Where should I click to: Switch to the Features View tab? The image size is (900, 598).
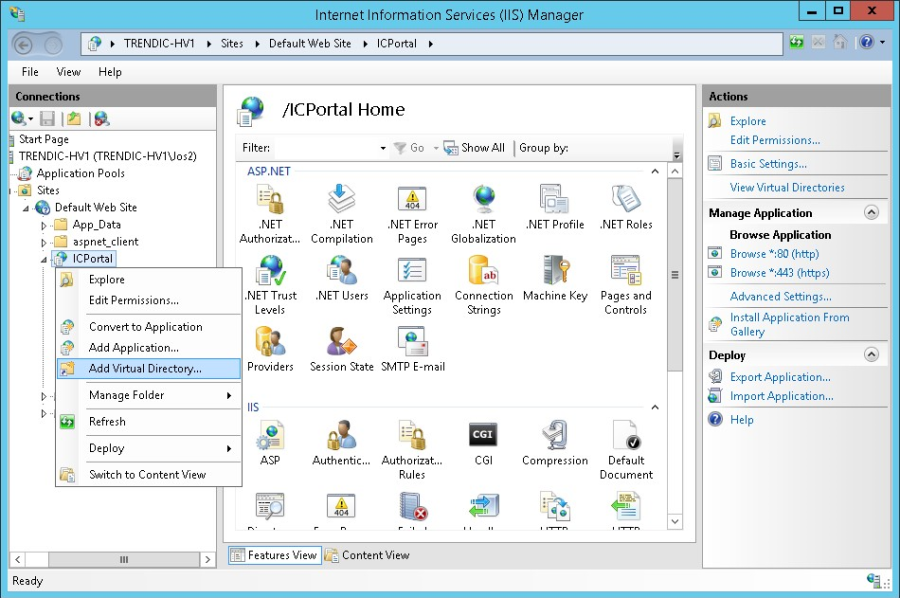(274, 555)
